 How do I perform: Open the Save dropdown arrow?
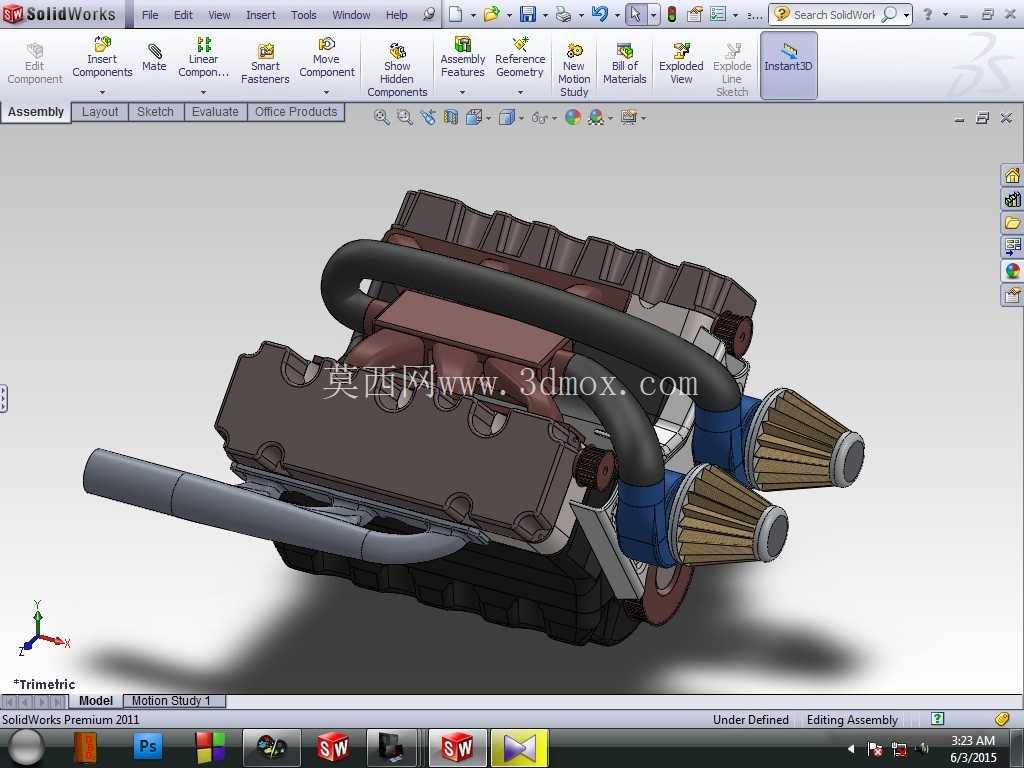(545, 14)
